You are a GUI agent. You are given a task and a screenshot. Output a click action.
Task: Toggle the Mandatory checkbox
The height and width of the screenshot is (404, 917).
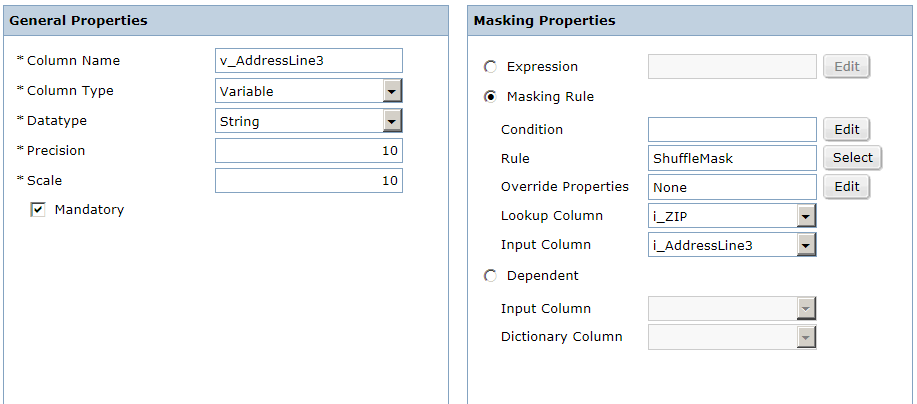(38, 210)
